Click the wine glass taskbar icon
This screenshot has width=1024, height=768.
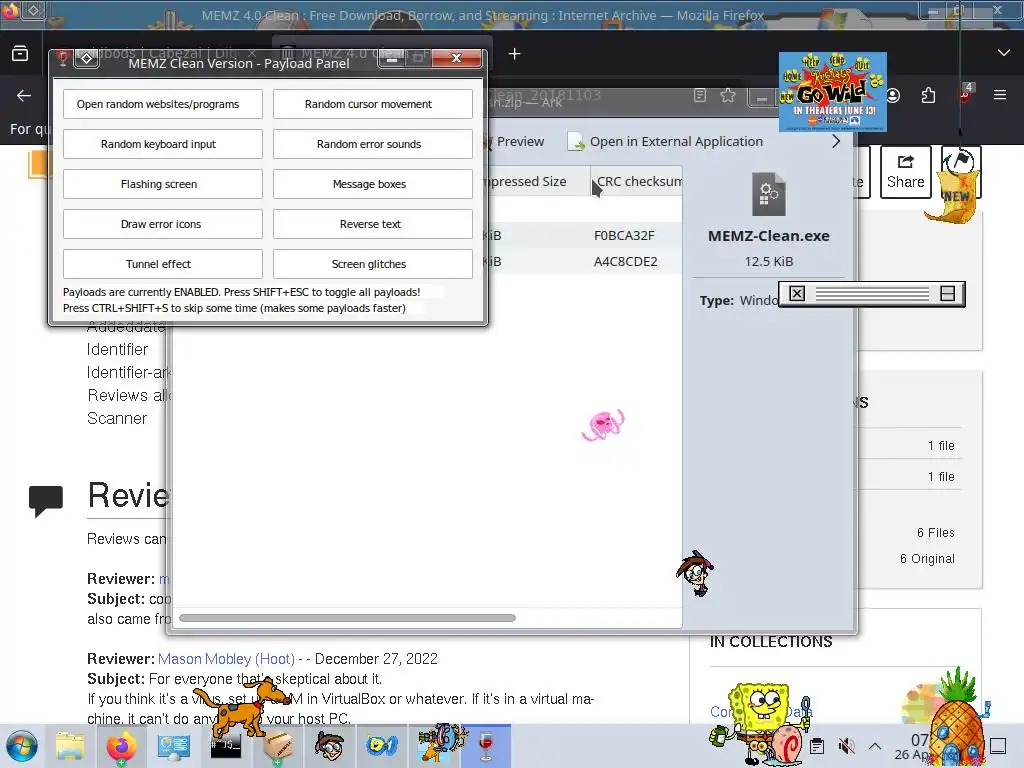click(x=486, y=746)
